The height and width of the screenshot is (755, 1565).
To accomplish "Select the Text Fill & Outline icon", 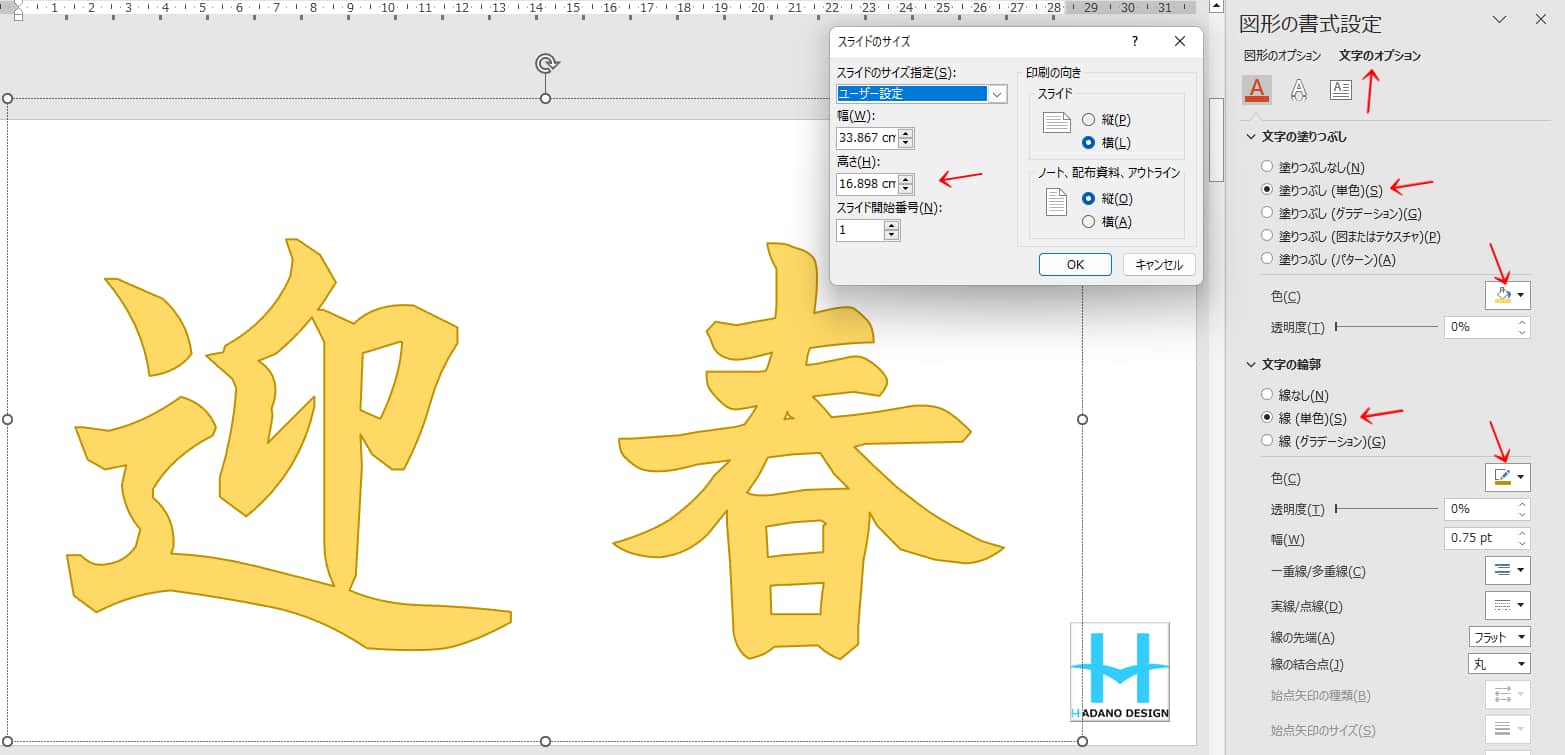I will [1257, 90].
